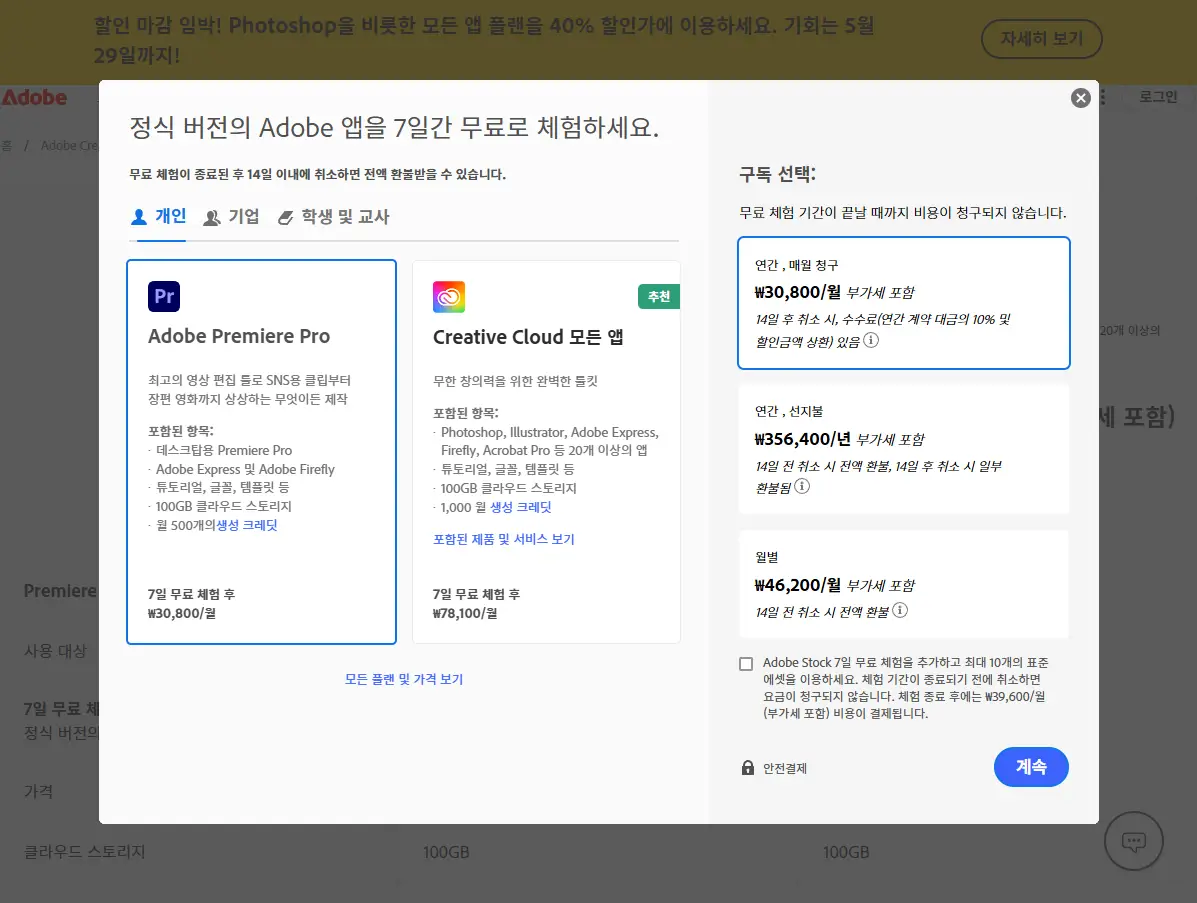Open info icon for 연간 선지불 refund terms

point(802,486)
